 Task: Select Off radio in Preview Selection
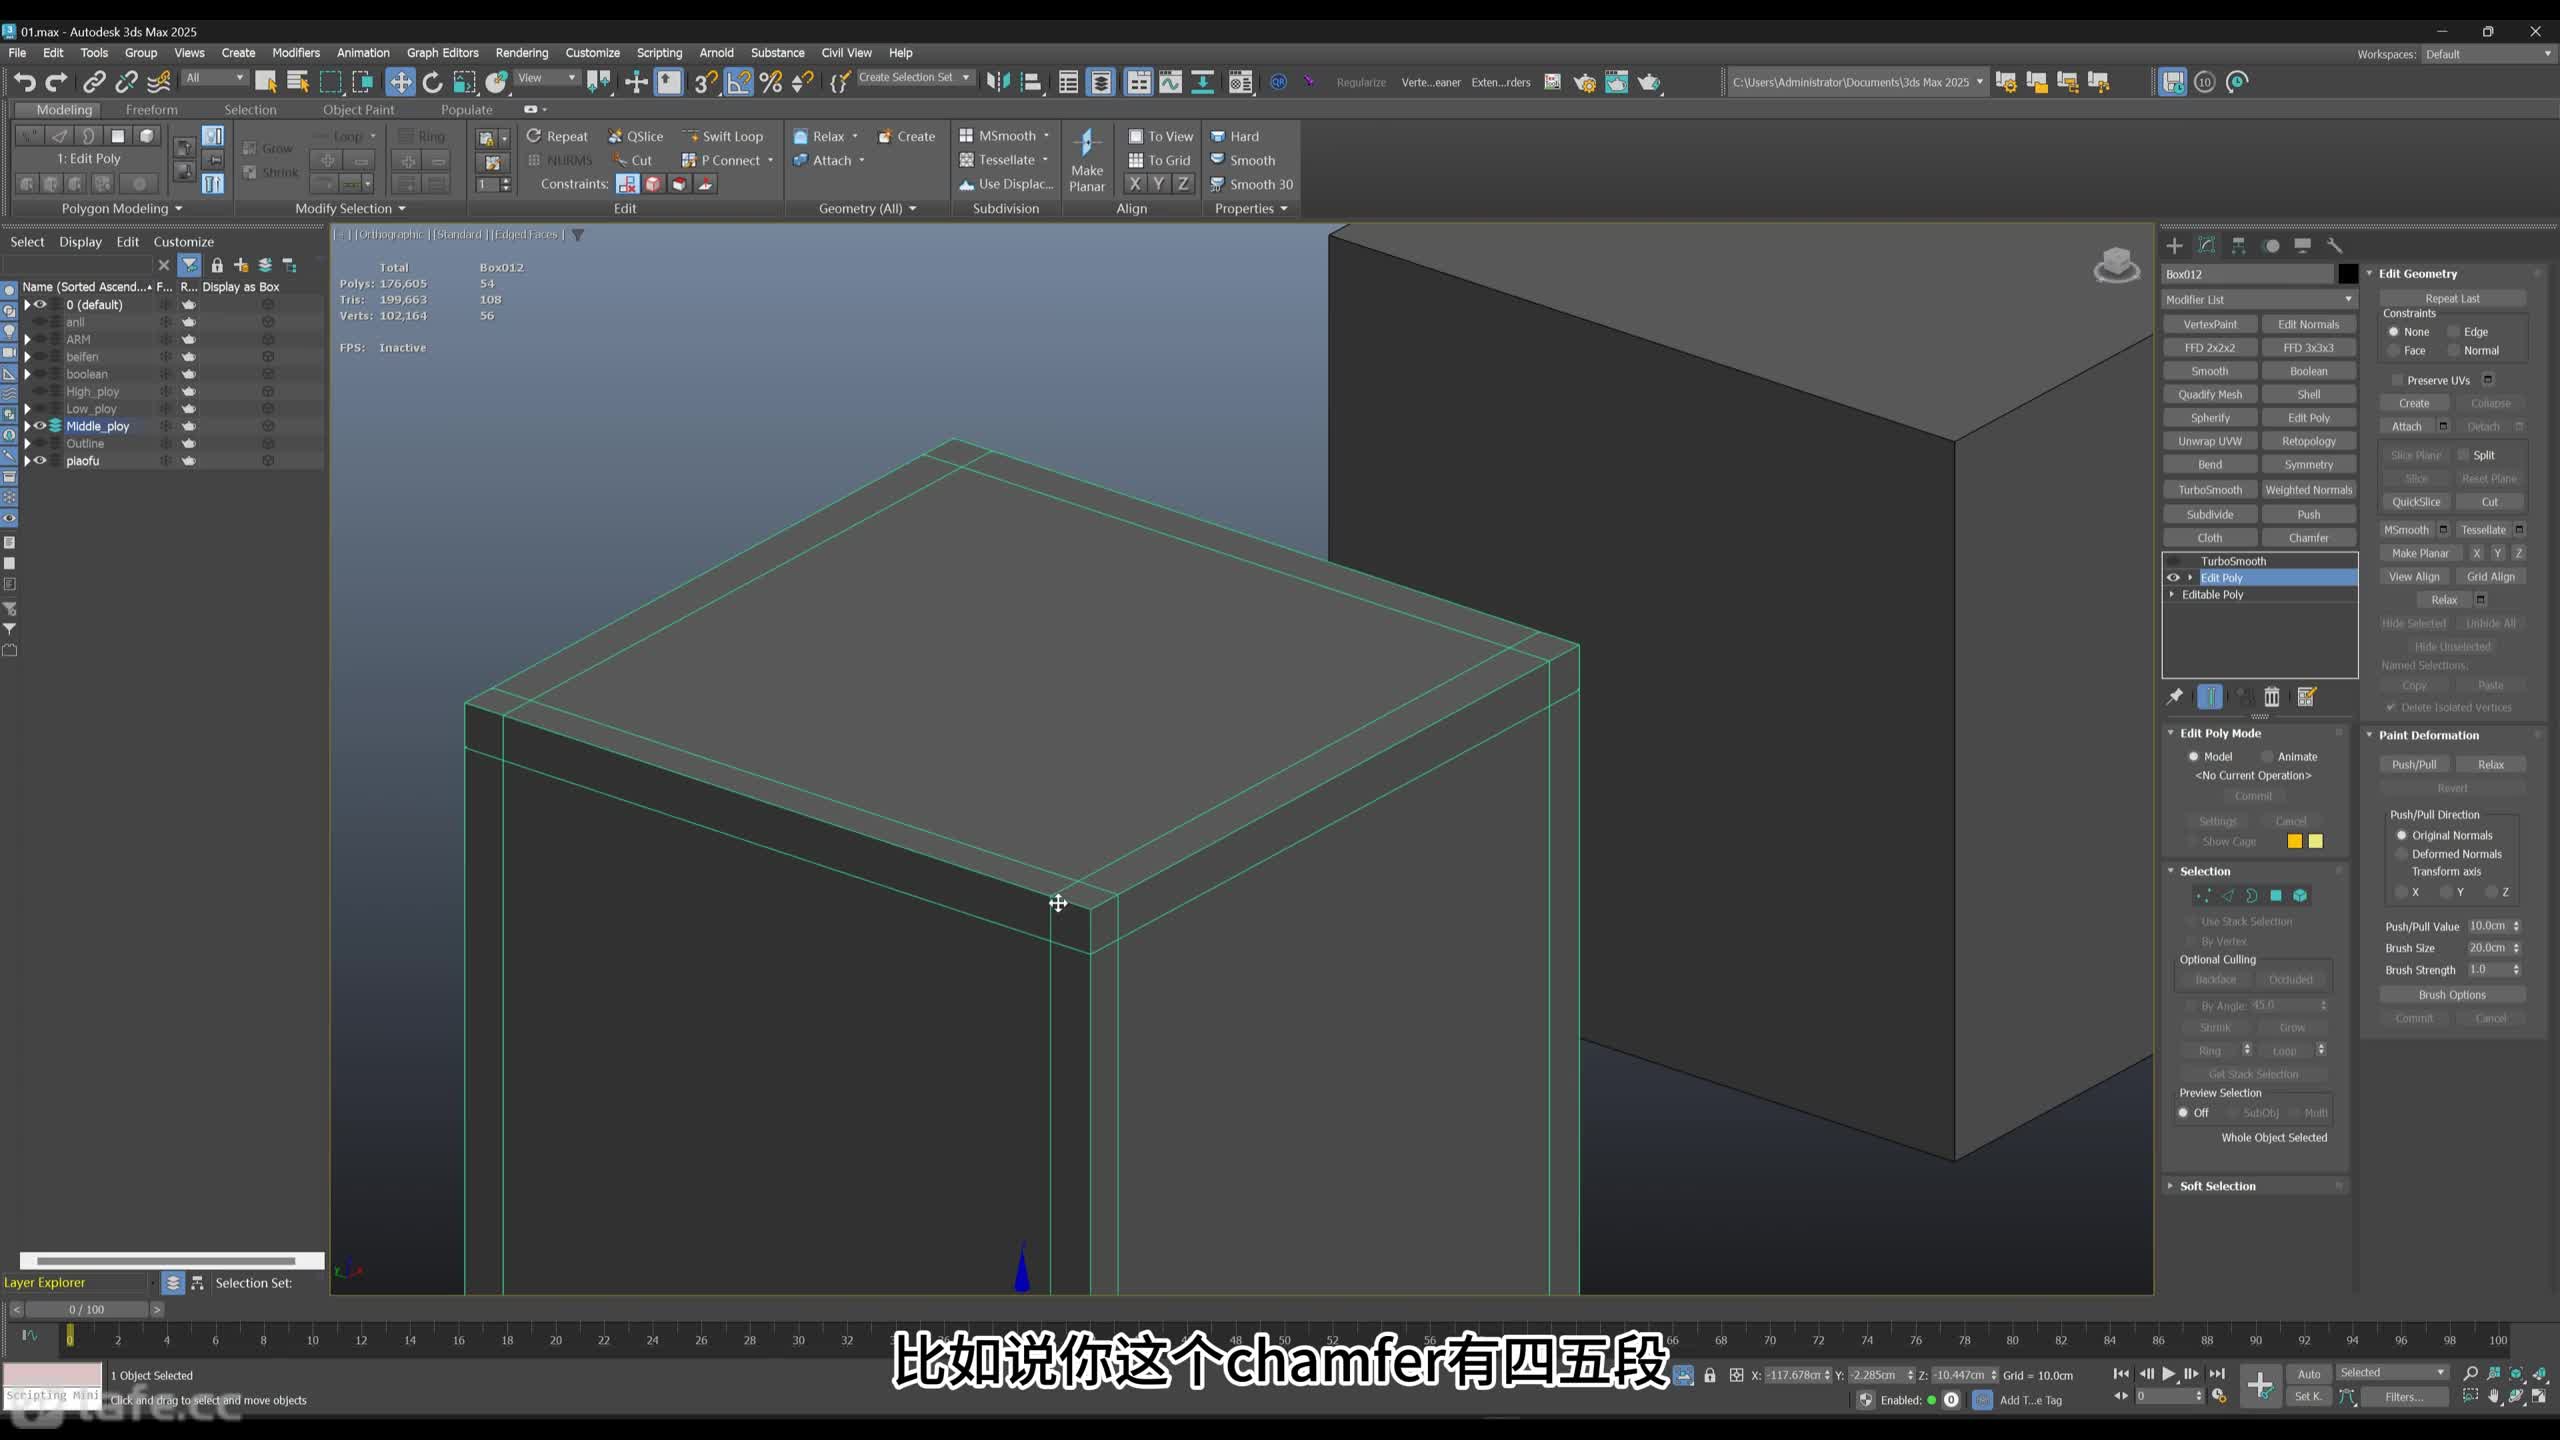(x=2184, y=1113)
